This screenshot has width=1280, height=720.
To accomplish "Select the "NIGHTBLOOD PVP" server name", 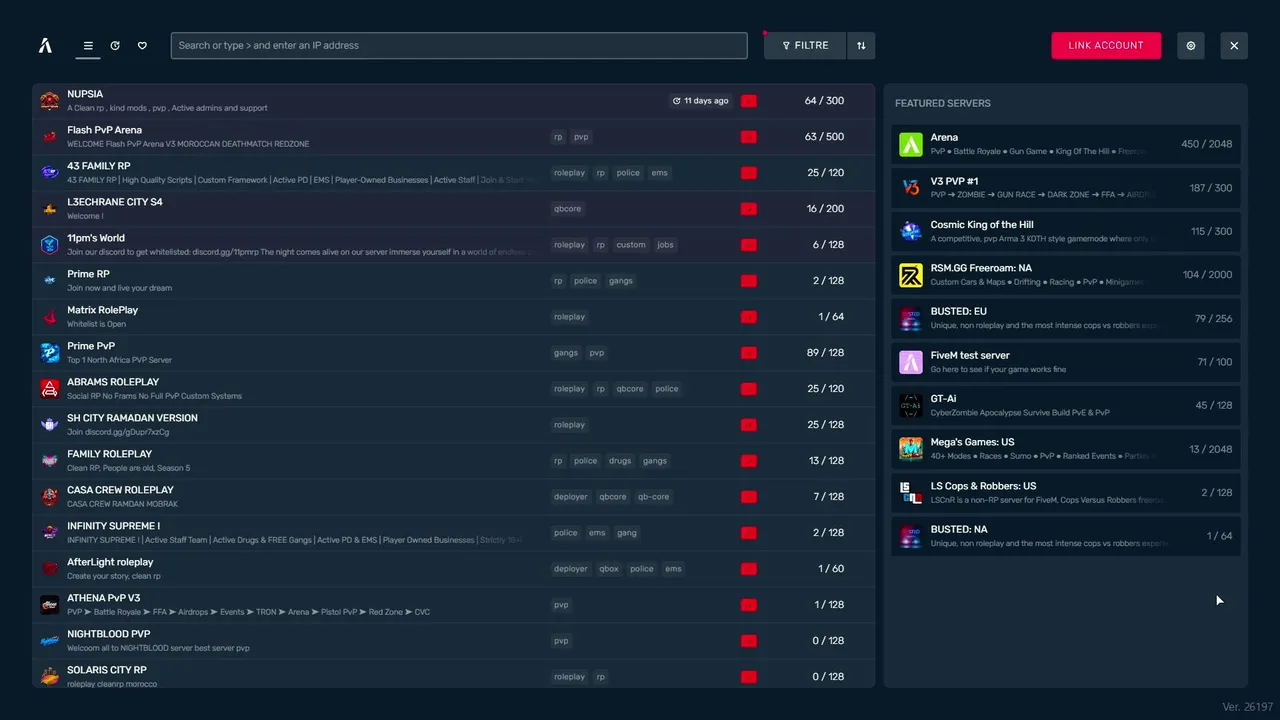I will pyautogui.click(x=109, y=634).
